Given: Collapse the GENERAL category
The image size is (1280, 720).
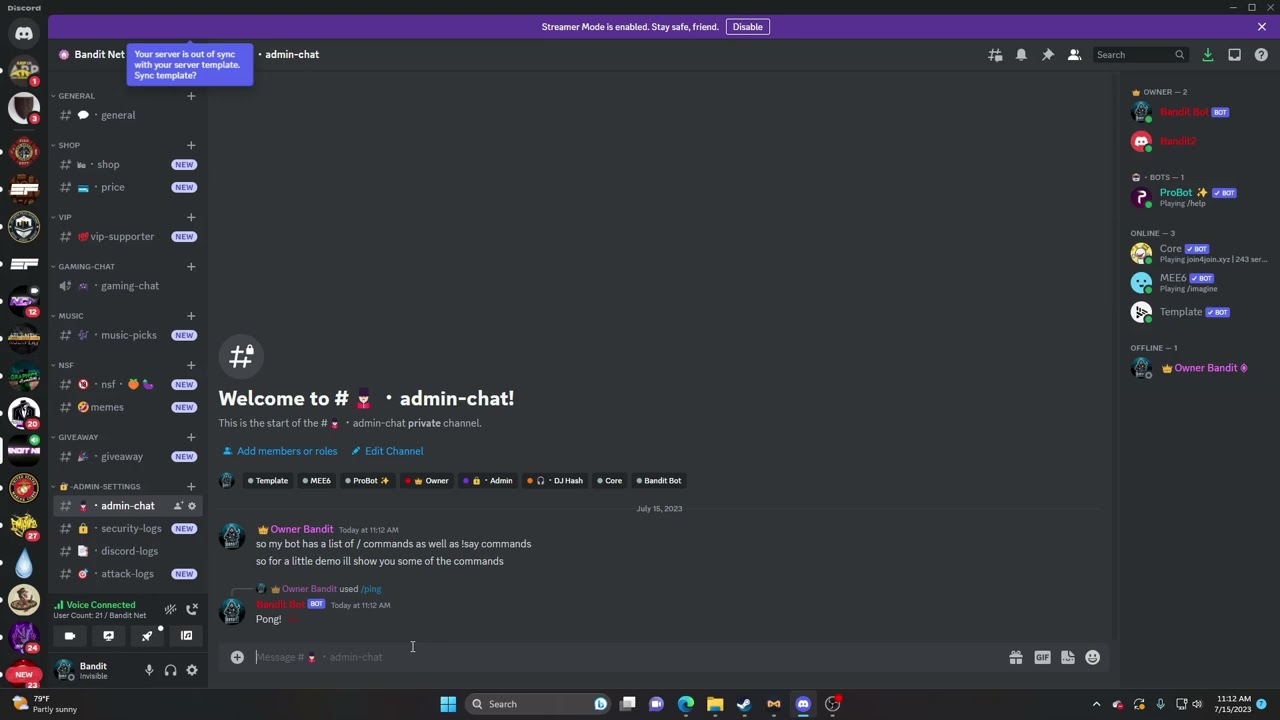Looking at the screenshot, I should [76, 96].
